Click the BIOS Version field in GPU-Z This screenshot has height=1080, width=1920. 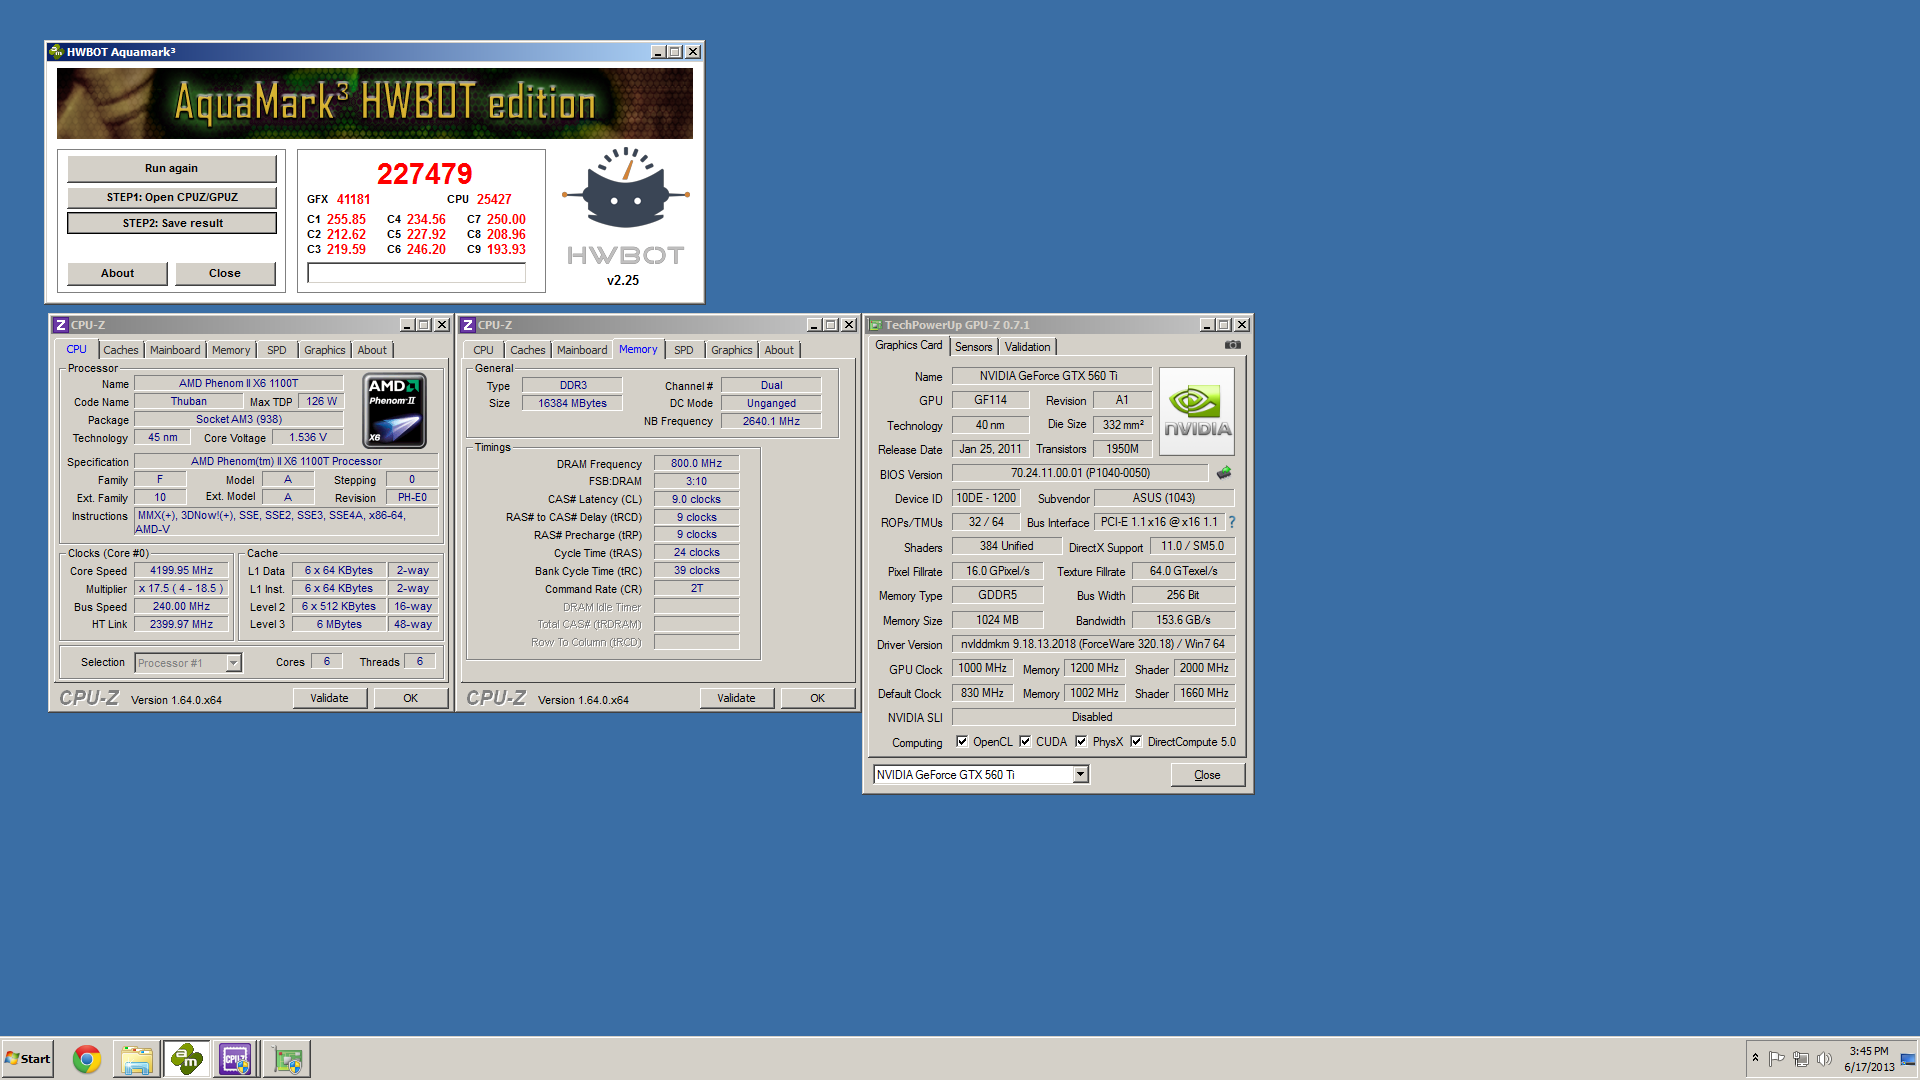click(1080, 473)
